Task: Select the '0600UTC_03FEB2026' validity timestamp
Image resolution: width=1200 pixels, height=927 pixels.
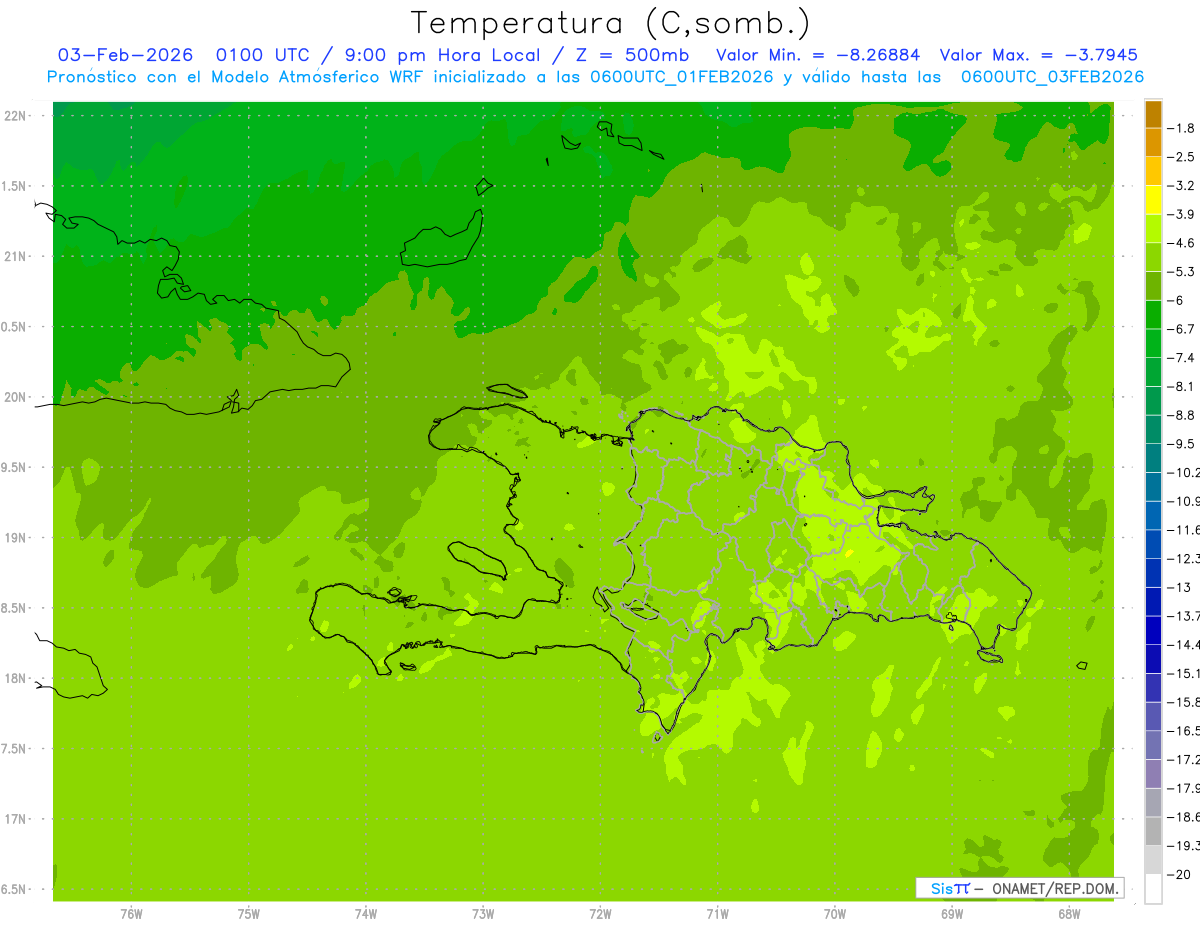Action: (1052, 77)
